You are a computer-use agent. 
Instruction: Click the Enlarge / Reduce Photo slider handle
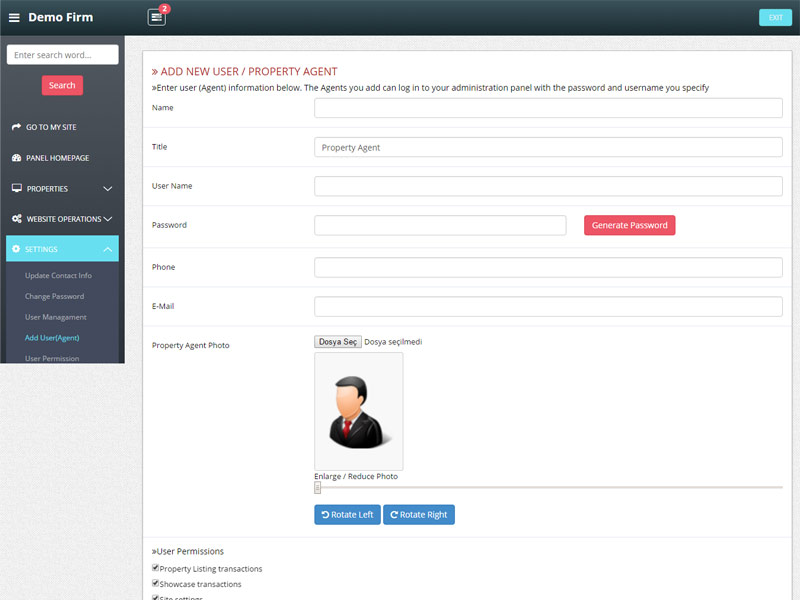pyautogui.click(x=318, y=488)
